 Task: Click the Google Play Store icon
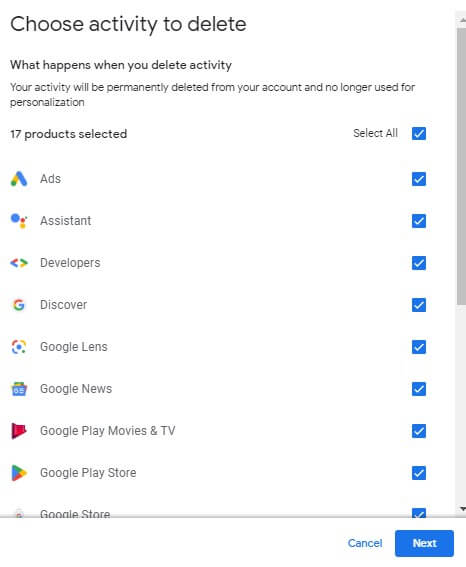(x=19, y=473)
